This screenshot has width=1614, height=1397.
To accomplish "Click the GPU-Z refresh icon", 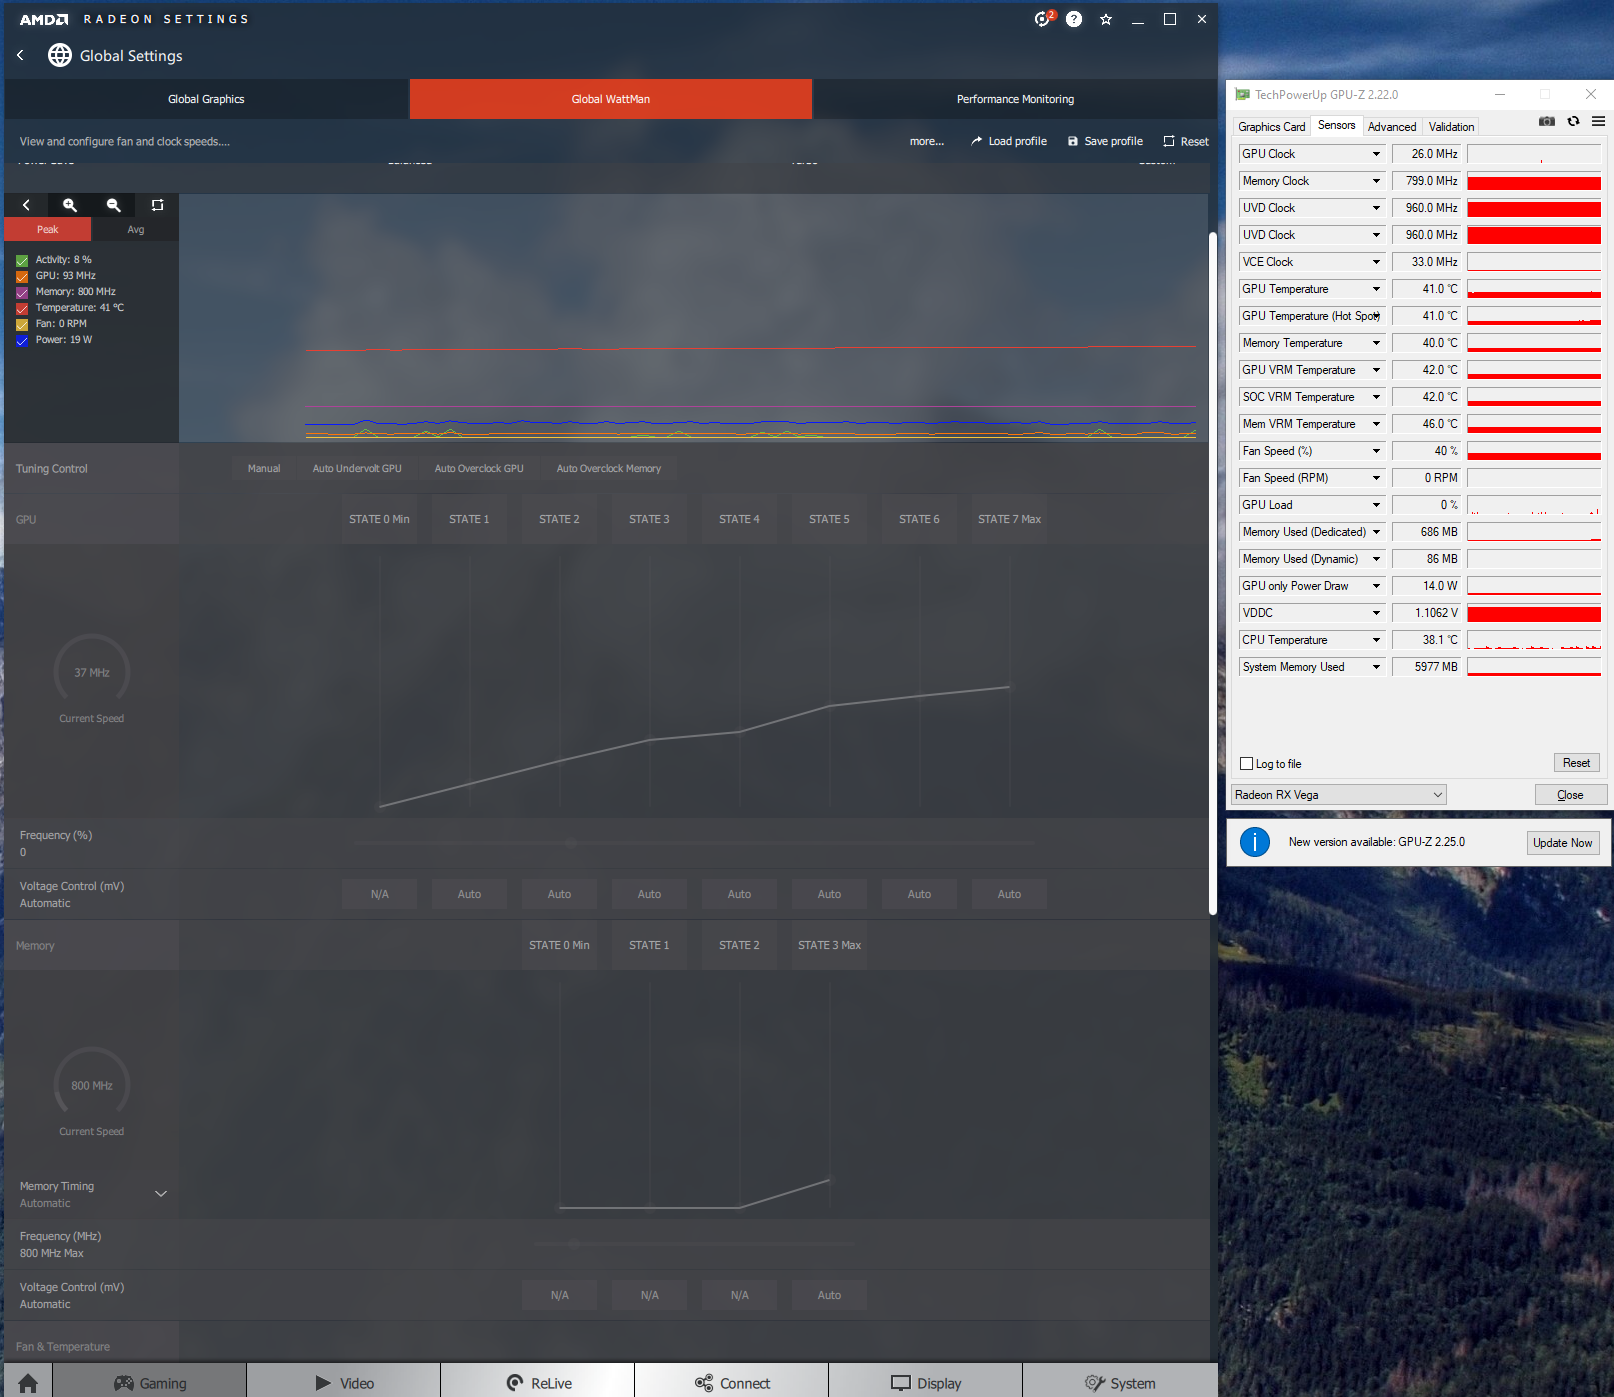I will coord(1573,121).
